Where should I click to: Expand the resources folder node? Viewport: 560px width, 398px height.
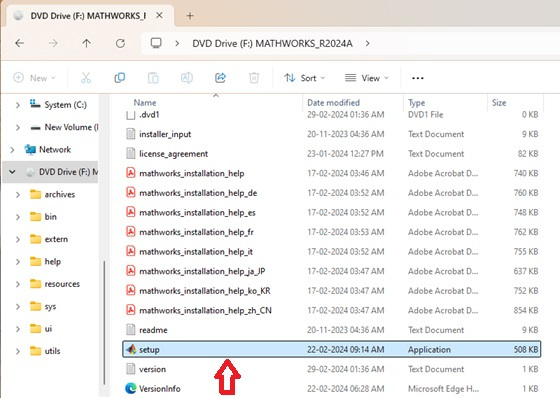pyautogui.click(x=18, y=284)
